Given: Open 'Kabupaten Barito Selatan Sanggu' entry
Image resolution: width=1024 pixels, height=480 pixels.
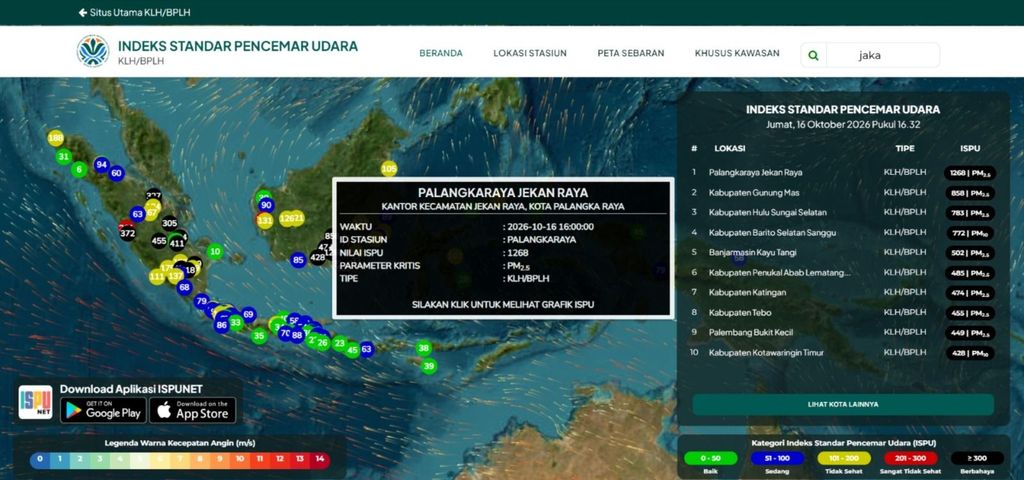Looking at the screenshot, I should click(843, 232).
